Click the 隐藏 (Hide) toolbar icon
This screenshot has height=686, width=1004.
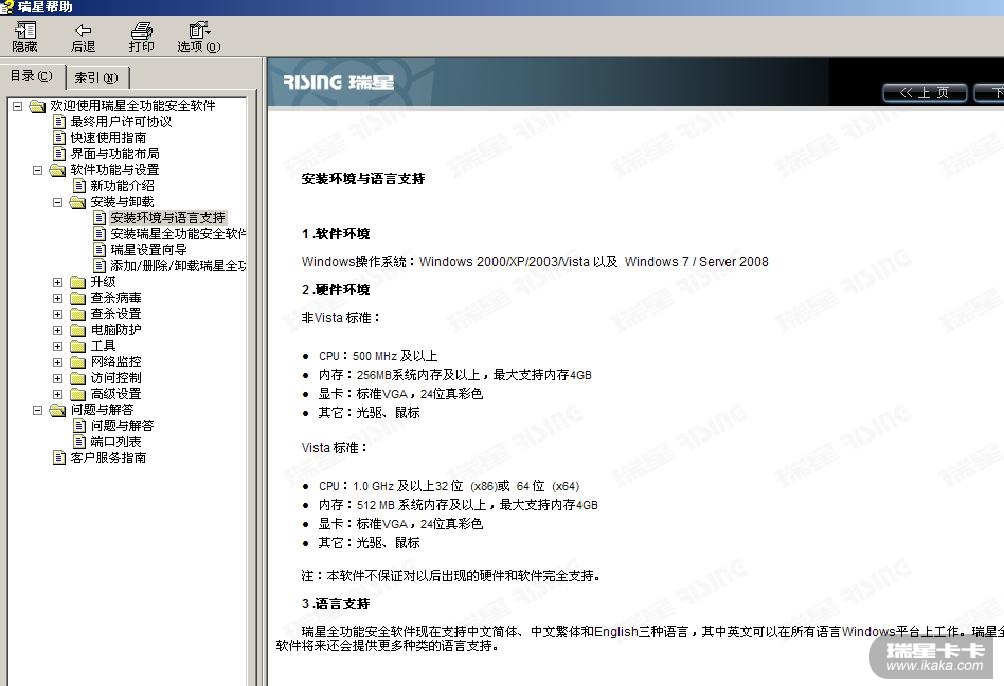click(25, 37)
